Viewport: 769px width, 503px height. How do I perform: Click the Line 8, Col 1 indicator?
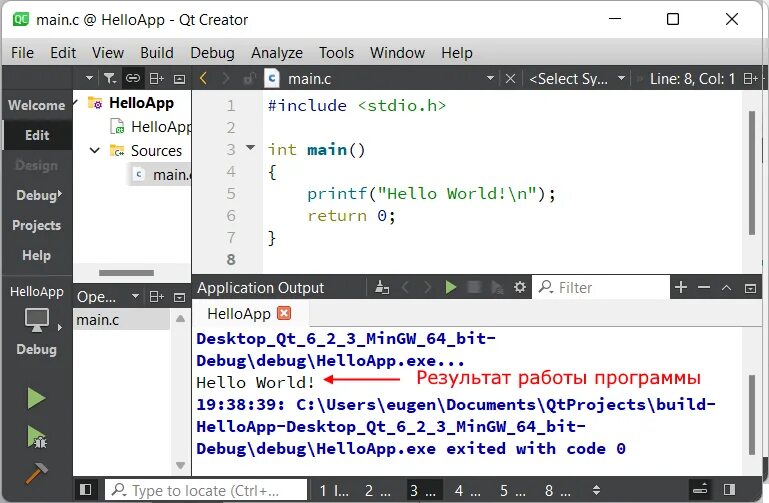(x=692, y=78)
